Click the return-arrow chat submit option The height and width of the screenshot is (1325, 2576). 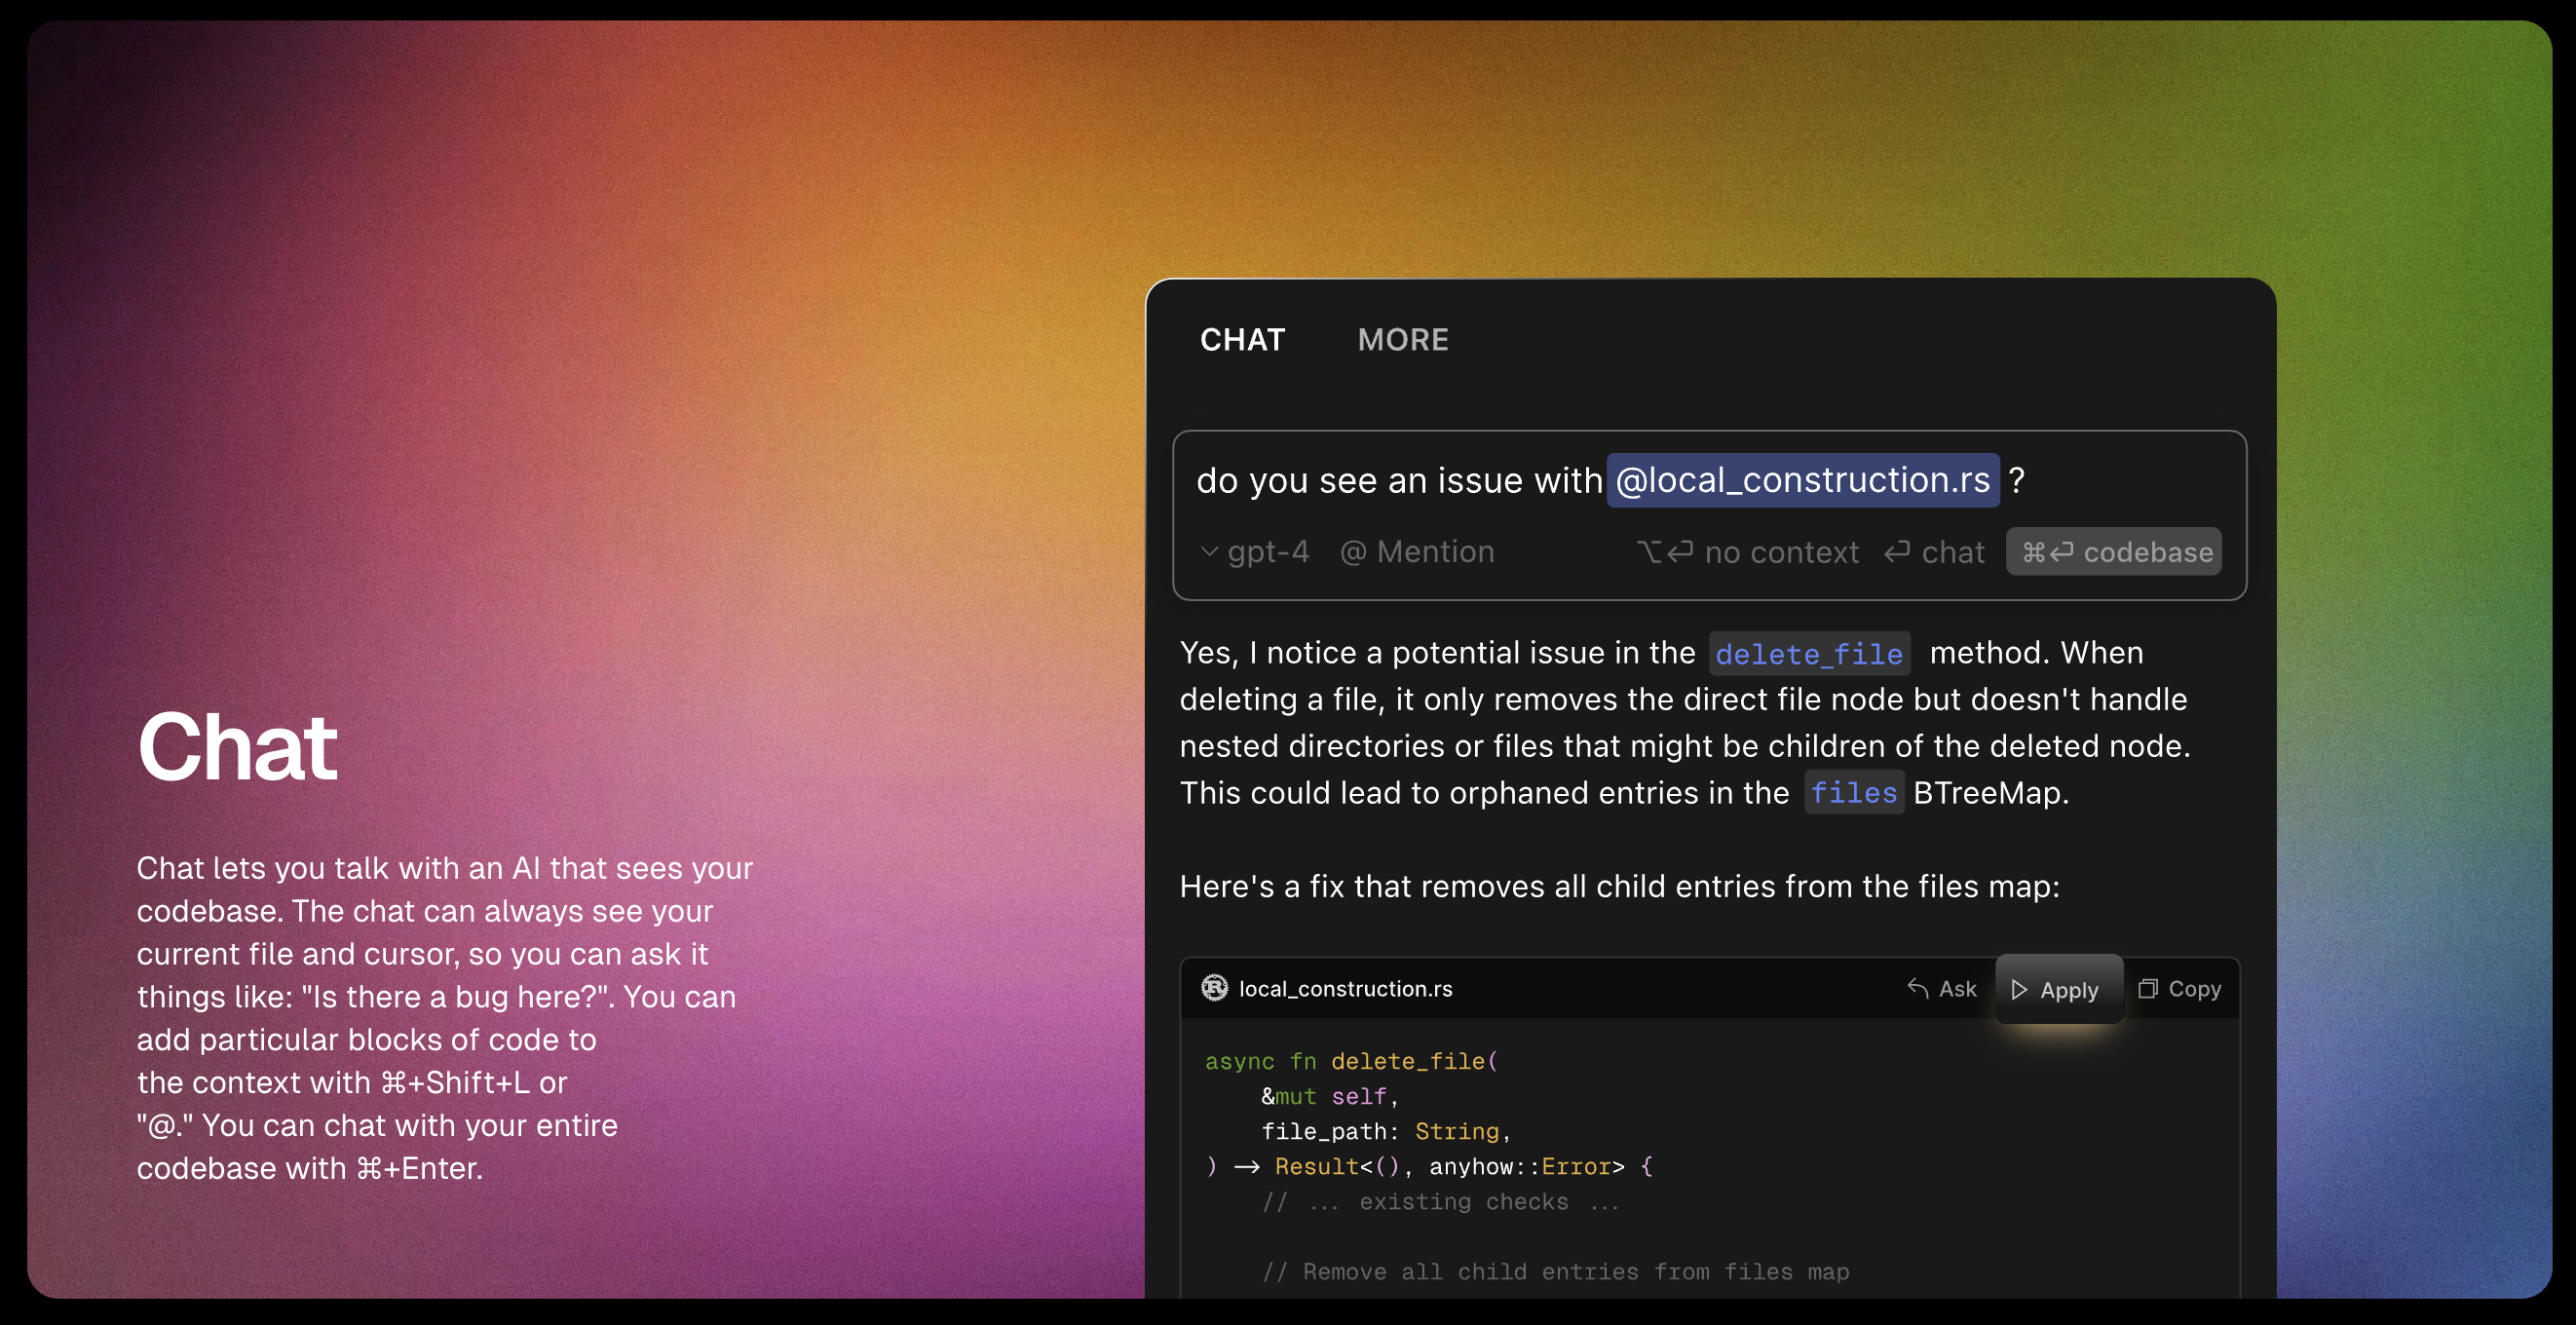point(1934,552)
